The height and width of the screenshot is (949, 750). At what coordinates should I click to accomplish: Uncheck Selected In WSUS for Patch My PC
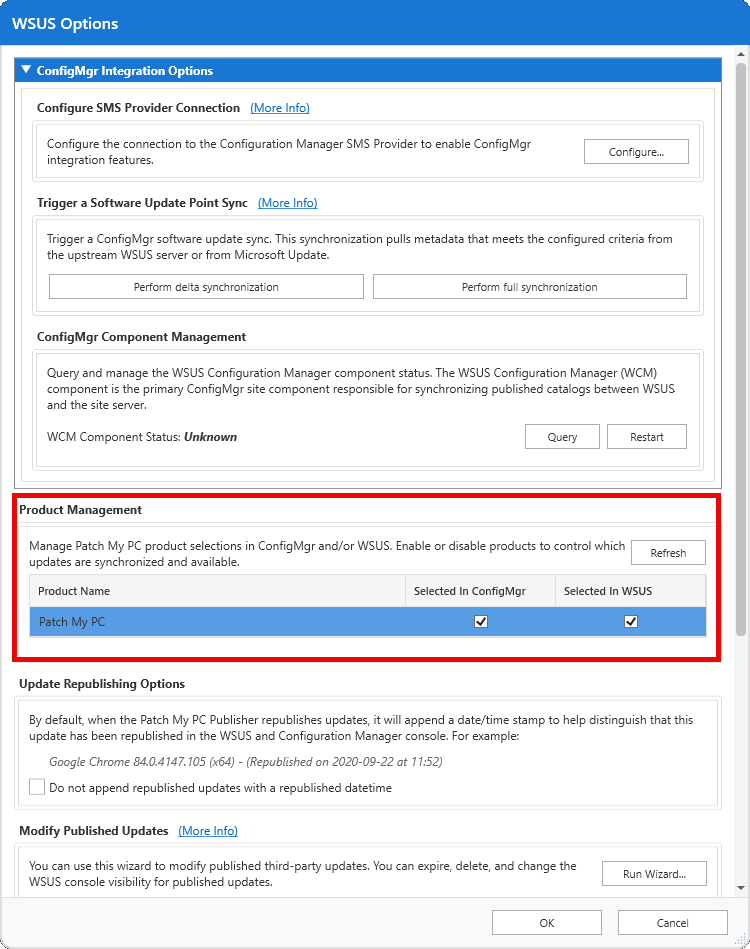pyautogui.click(x=631, y=621)
